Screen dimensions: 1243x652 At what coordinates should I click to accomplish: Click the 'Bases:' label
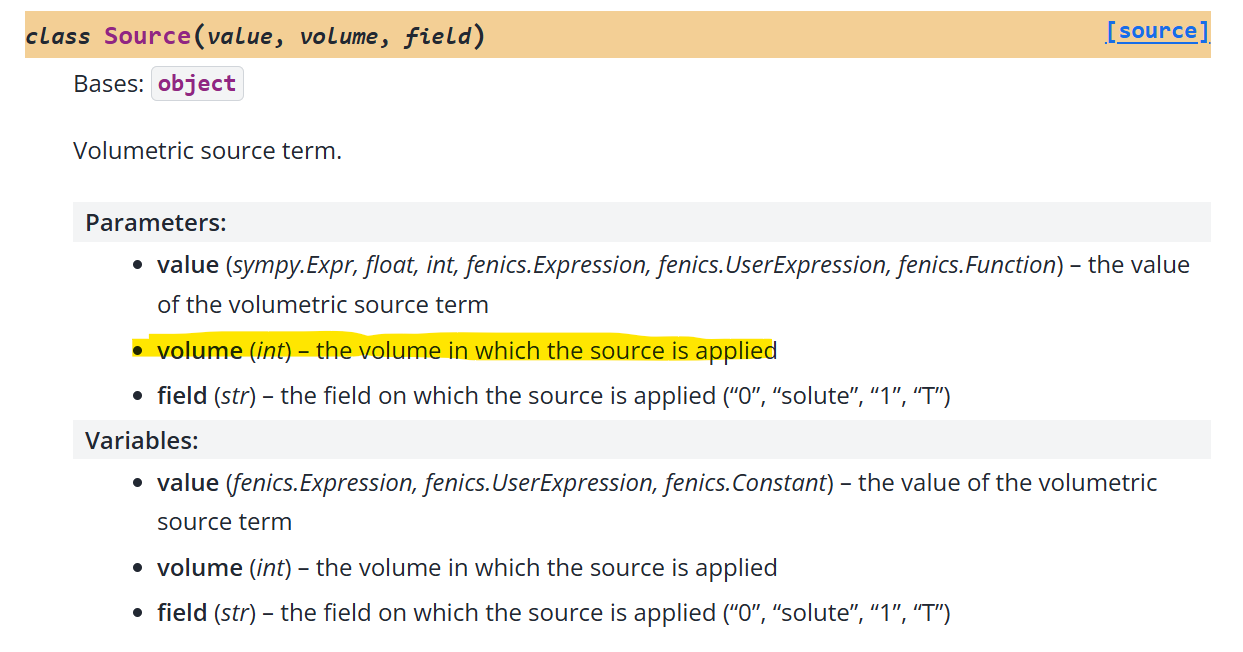tap(109, 84)
